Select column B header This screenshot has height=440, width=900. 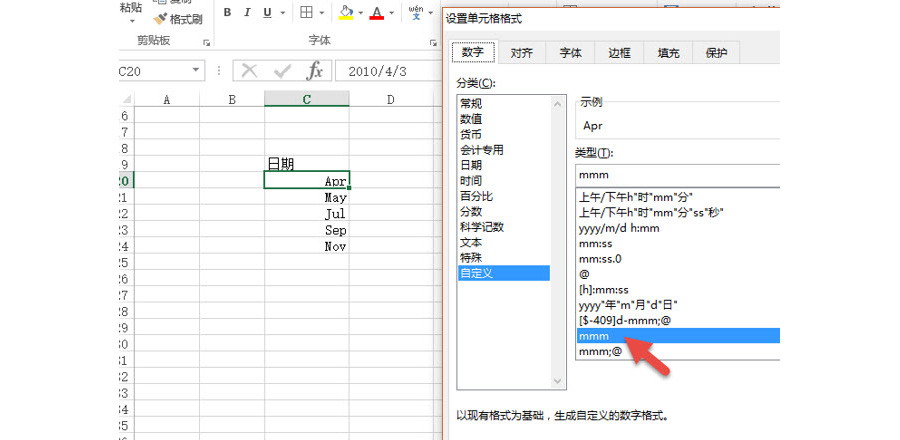[232, 99]
